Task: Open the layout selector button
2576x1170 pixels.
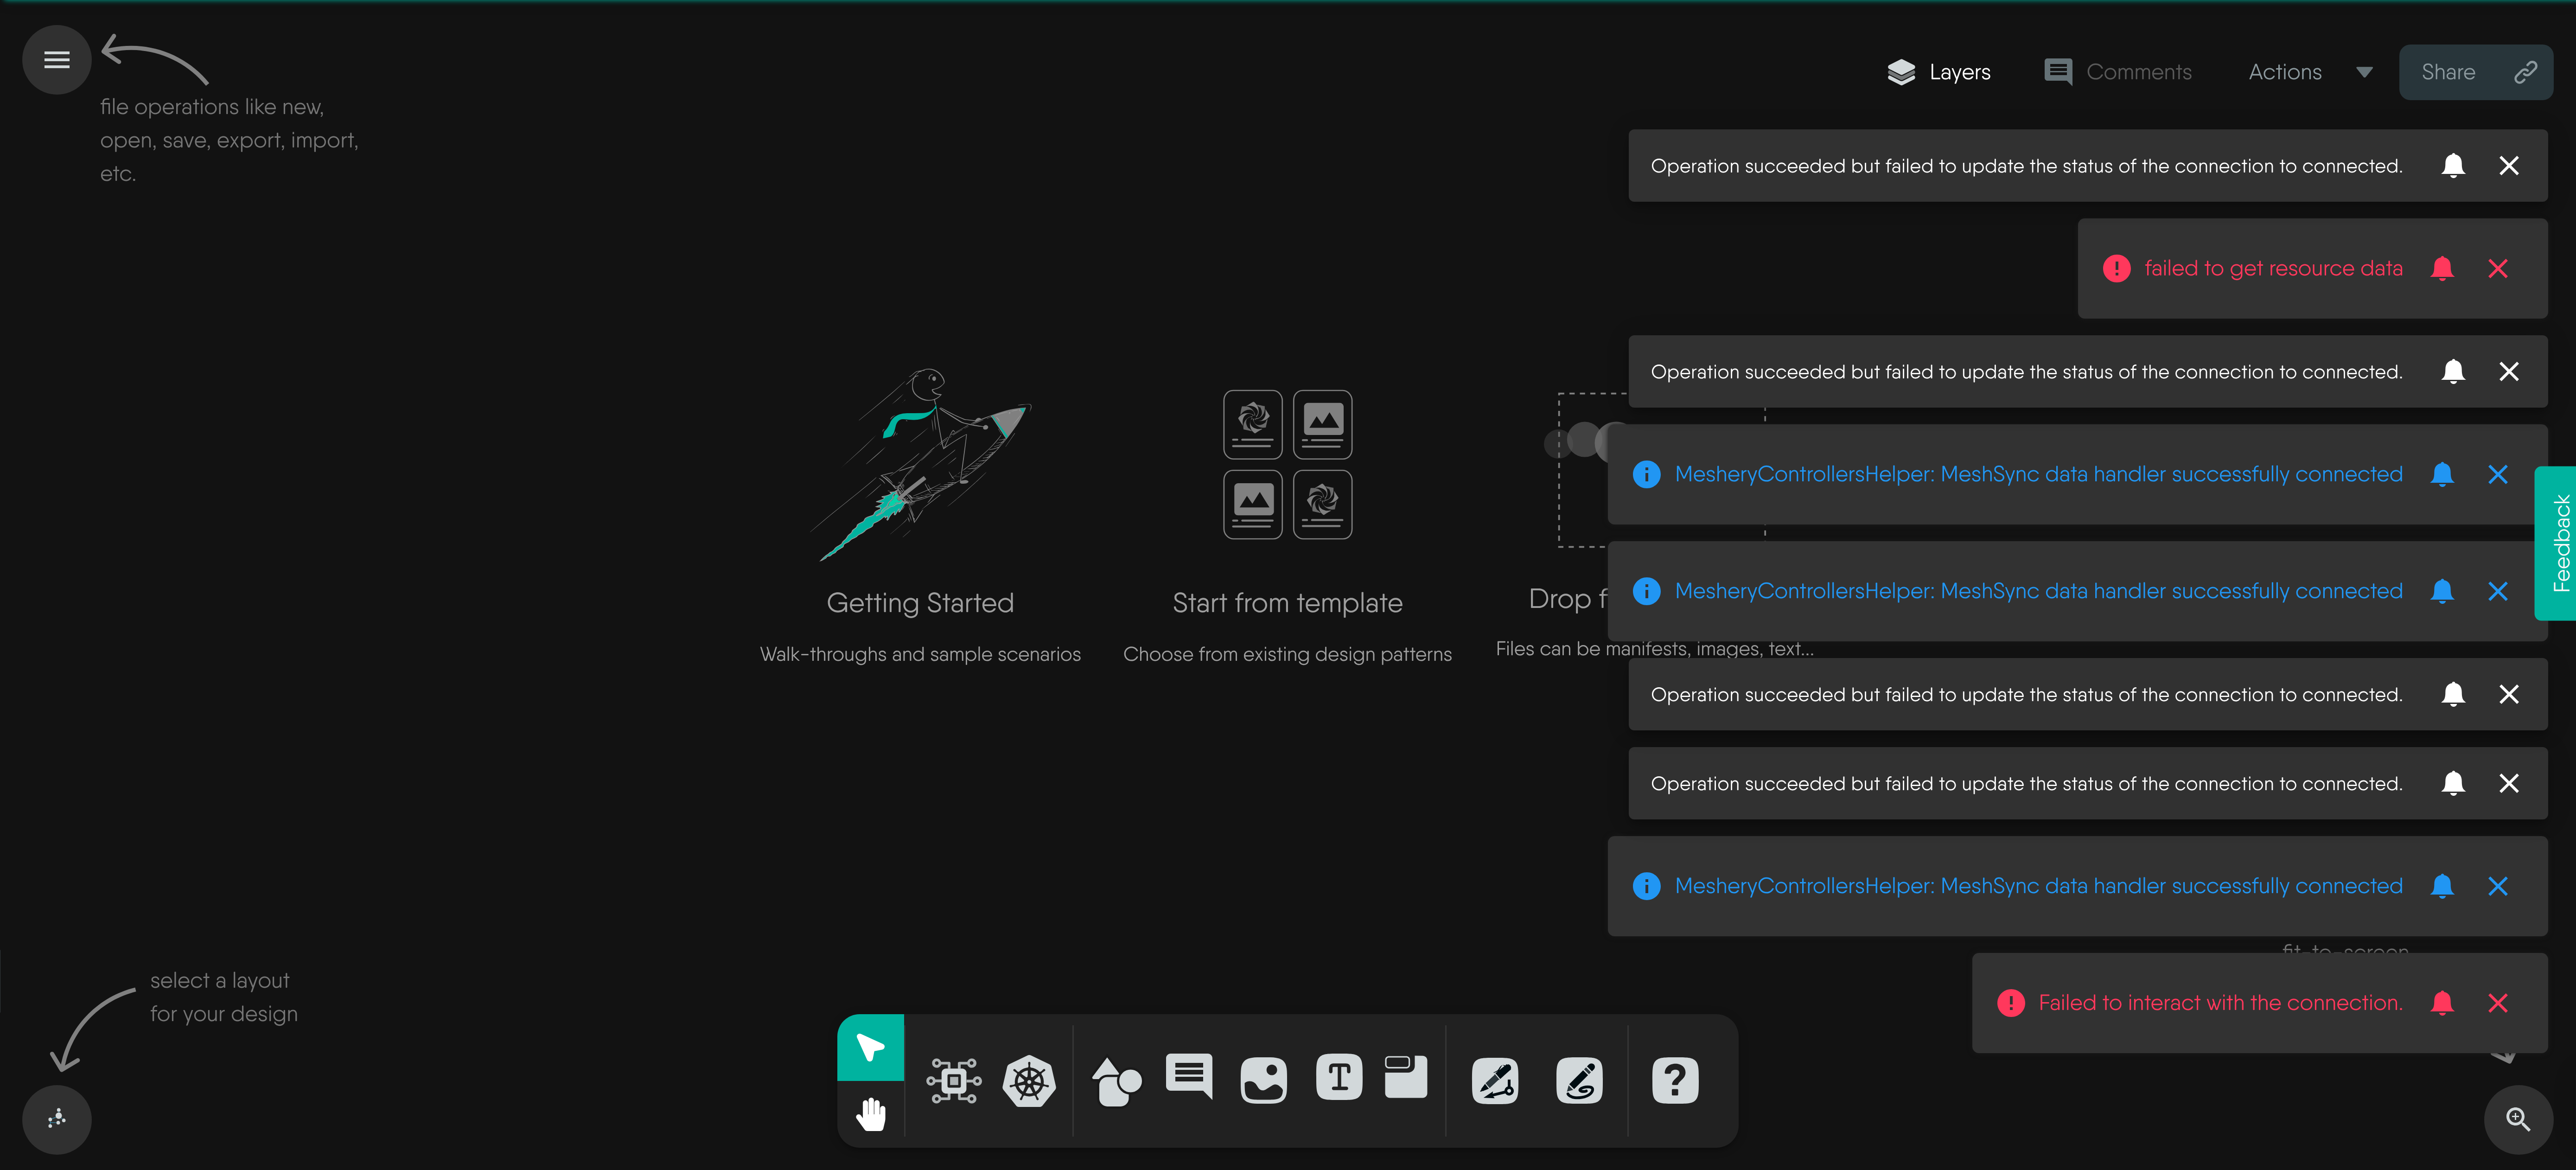Action: tap(57, 1119)
